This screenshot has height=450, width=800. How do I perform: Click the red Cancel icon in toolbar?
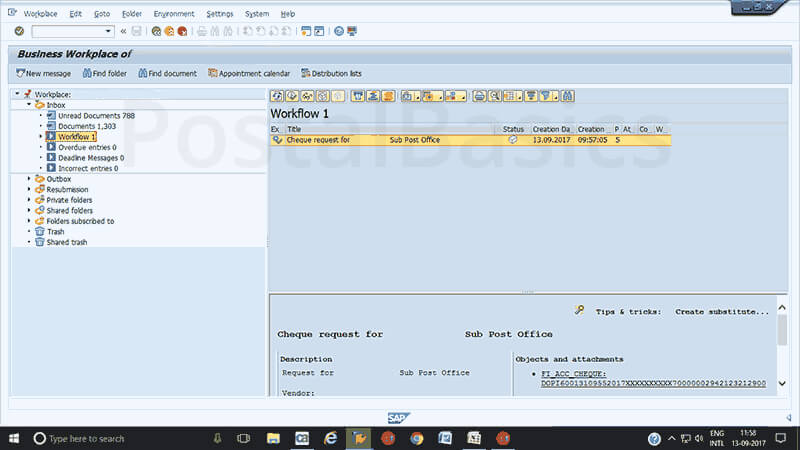point(182,31)
